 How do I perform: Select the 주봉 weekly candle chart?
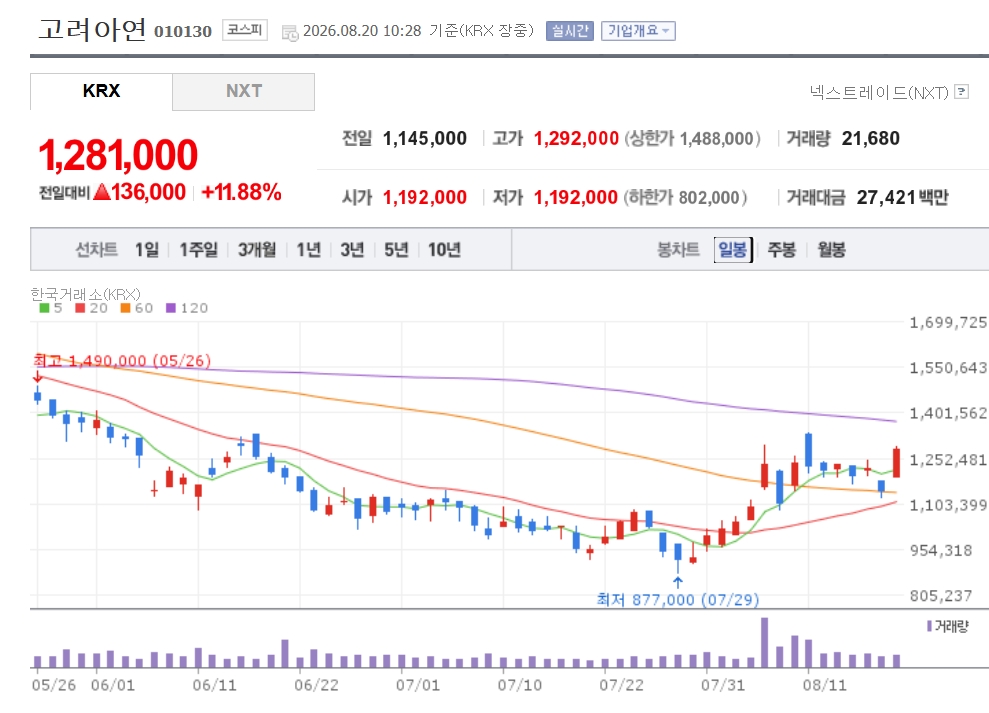coord(781,250)
